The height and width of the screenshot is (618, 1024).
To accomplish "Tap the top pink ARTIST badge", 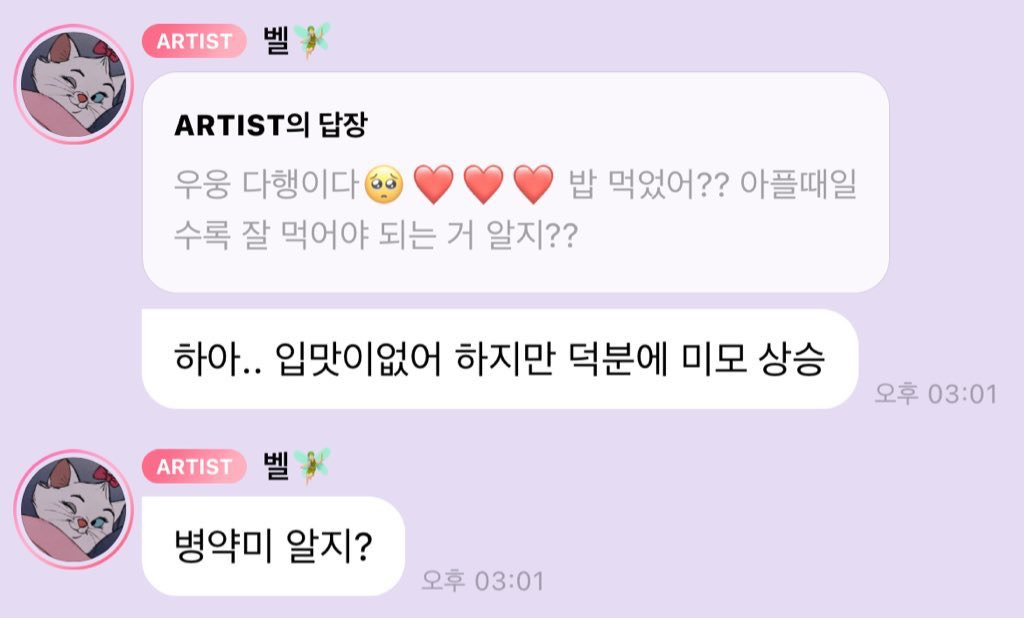I will [195, 41].
